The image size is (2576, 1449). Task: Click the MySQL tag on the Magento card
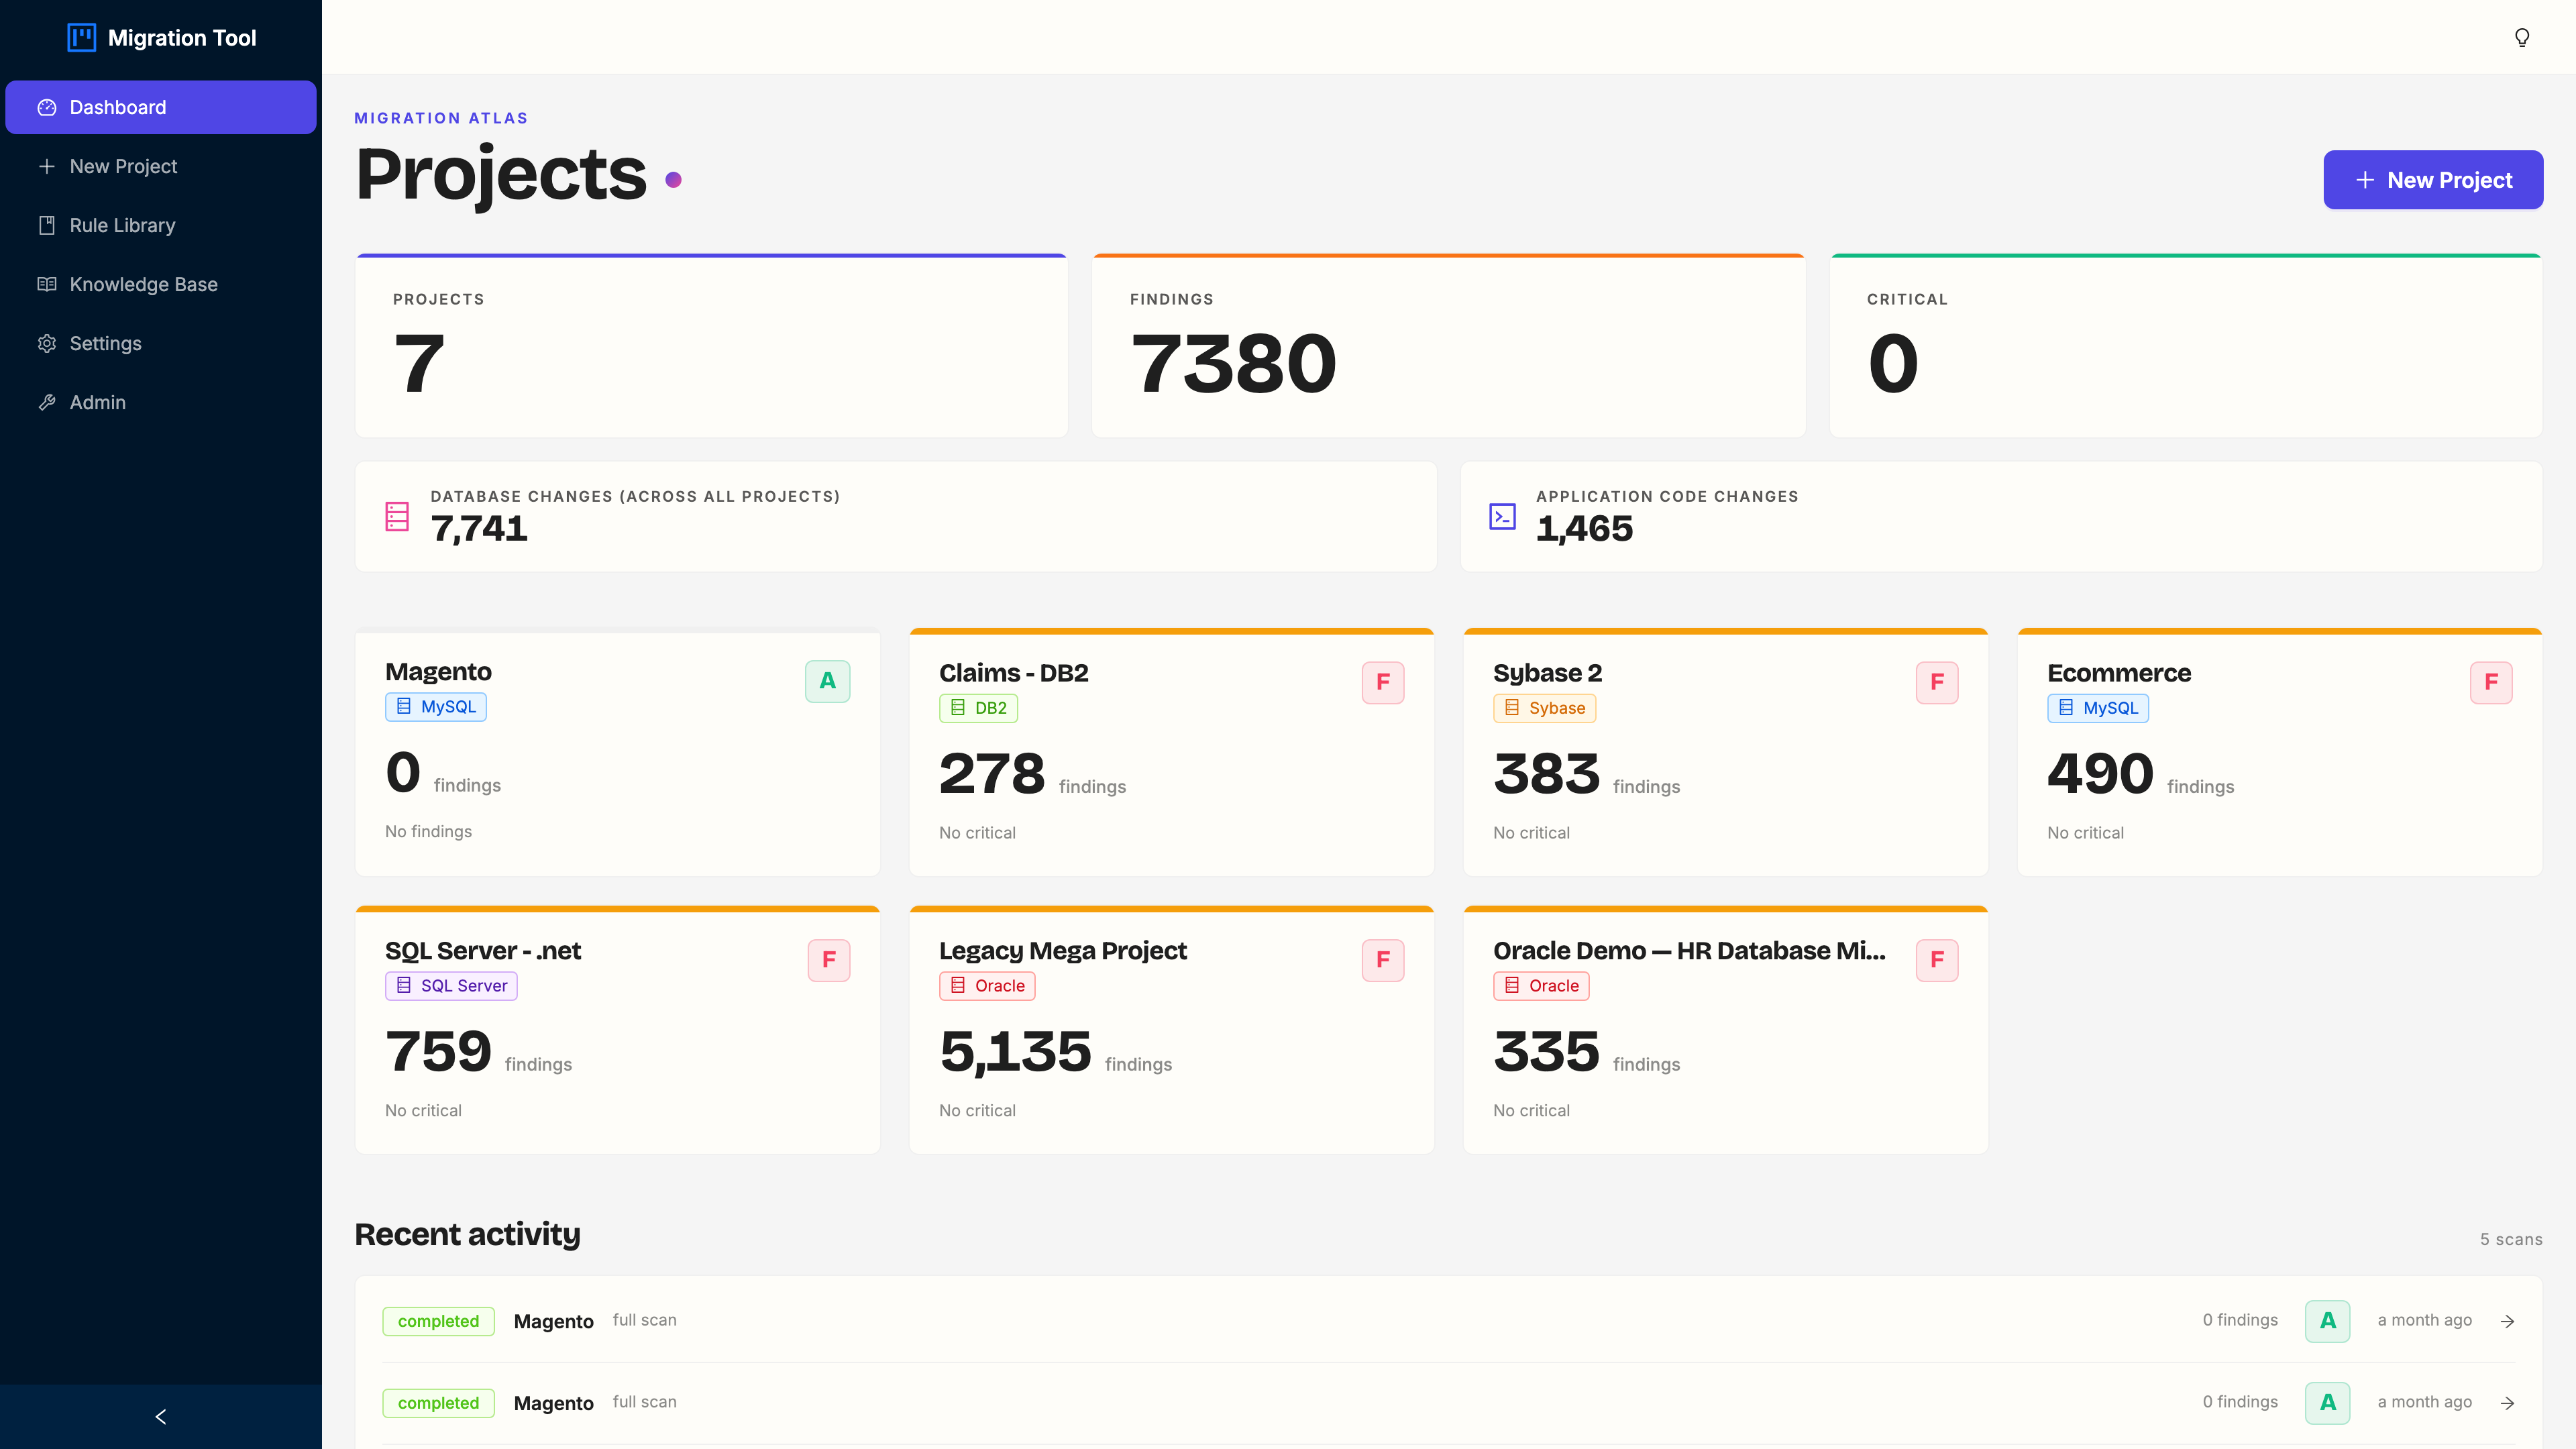pyautogui.click(x=436, y=707)
